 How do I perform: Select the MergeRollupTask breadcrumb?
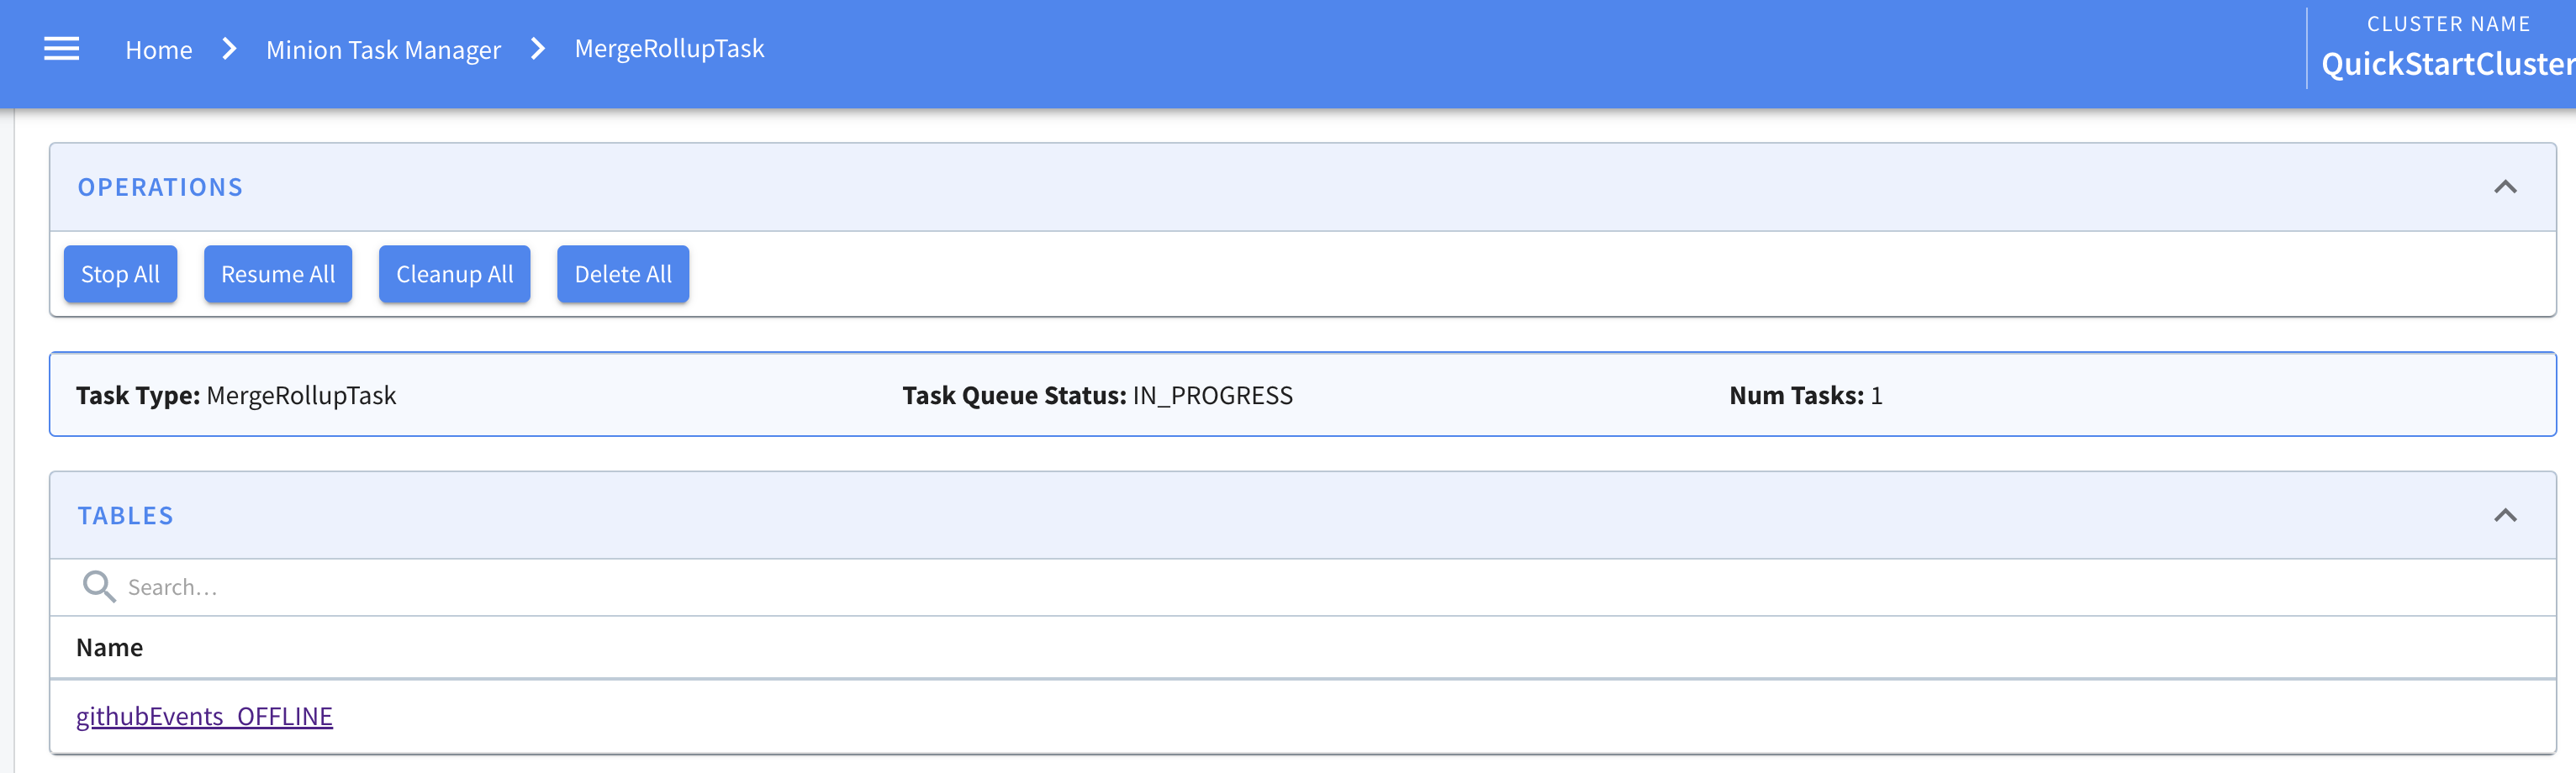pyautogui.click(x=669, y=49)
